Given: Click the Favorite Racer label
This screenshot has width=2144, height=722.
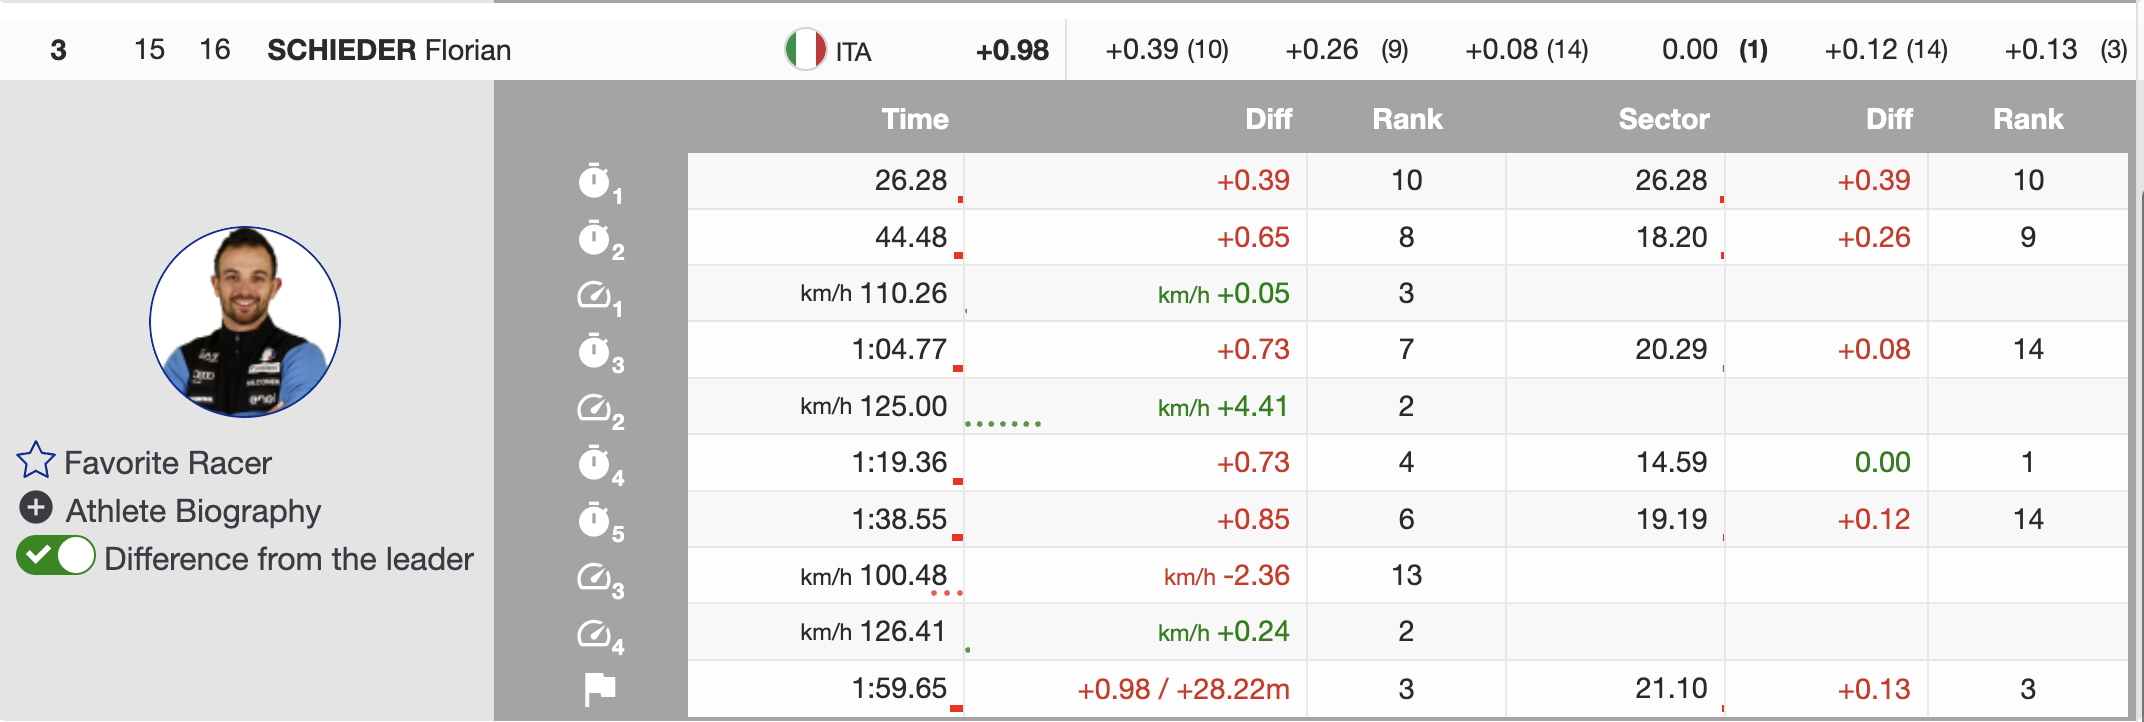Looking at the screenshot, I should pyautogui.click(x=168, y=463).
